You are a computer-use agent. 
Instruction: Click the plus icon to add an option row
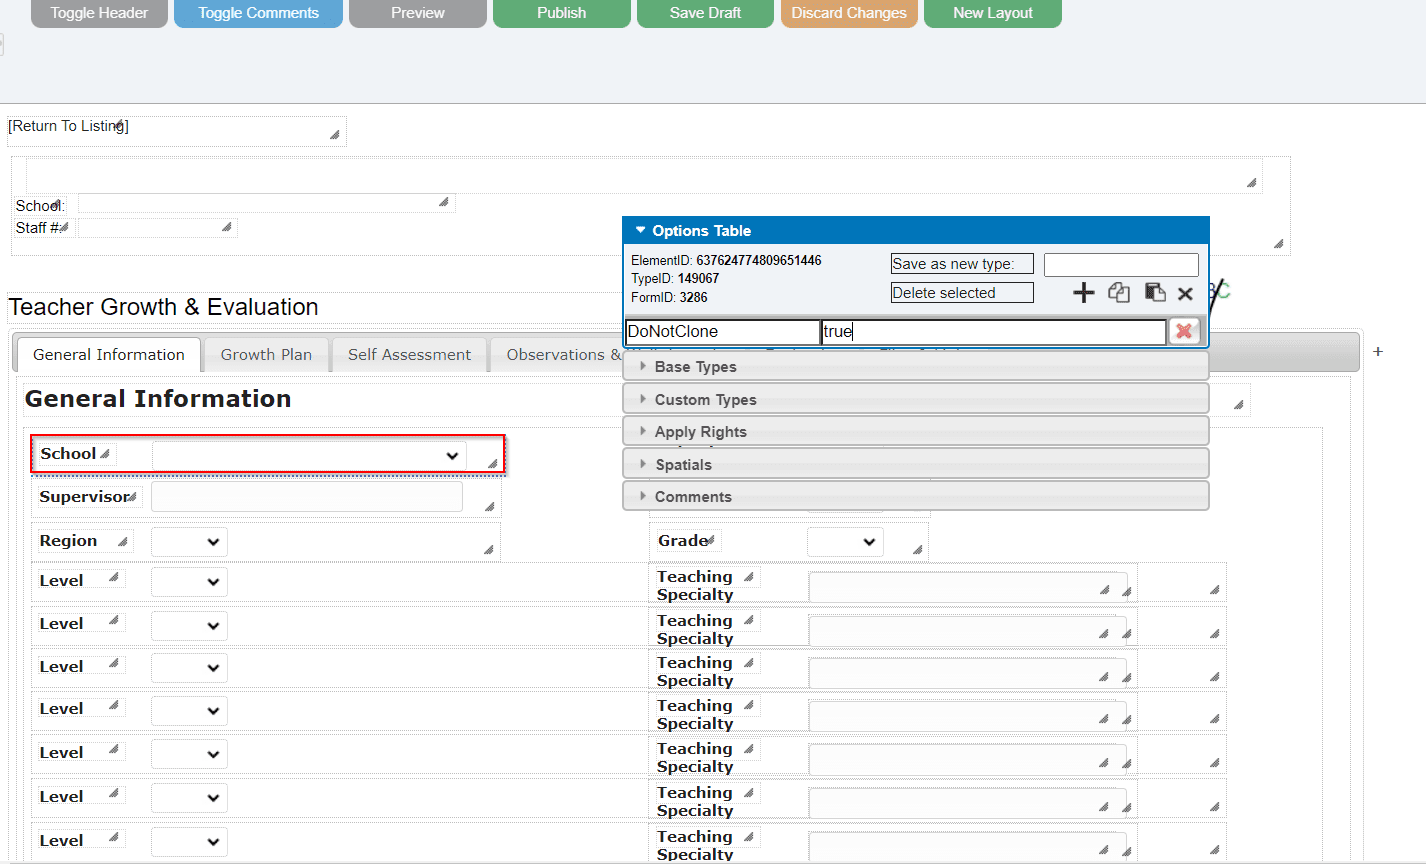click(x=1084, y=293)
